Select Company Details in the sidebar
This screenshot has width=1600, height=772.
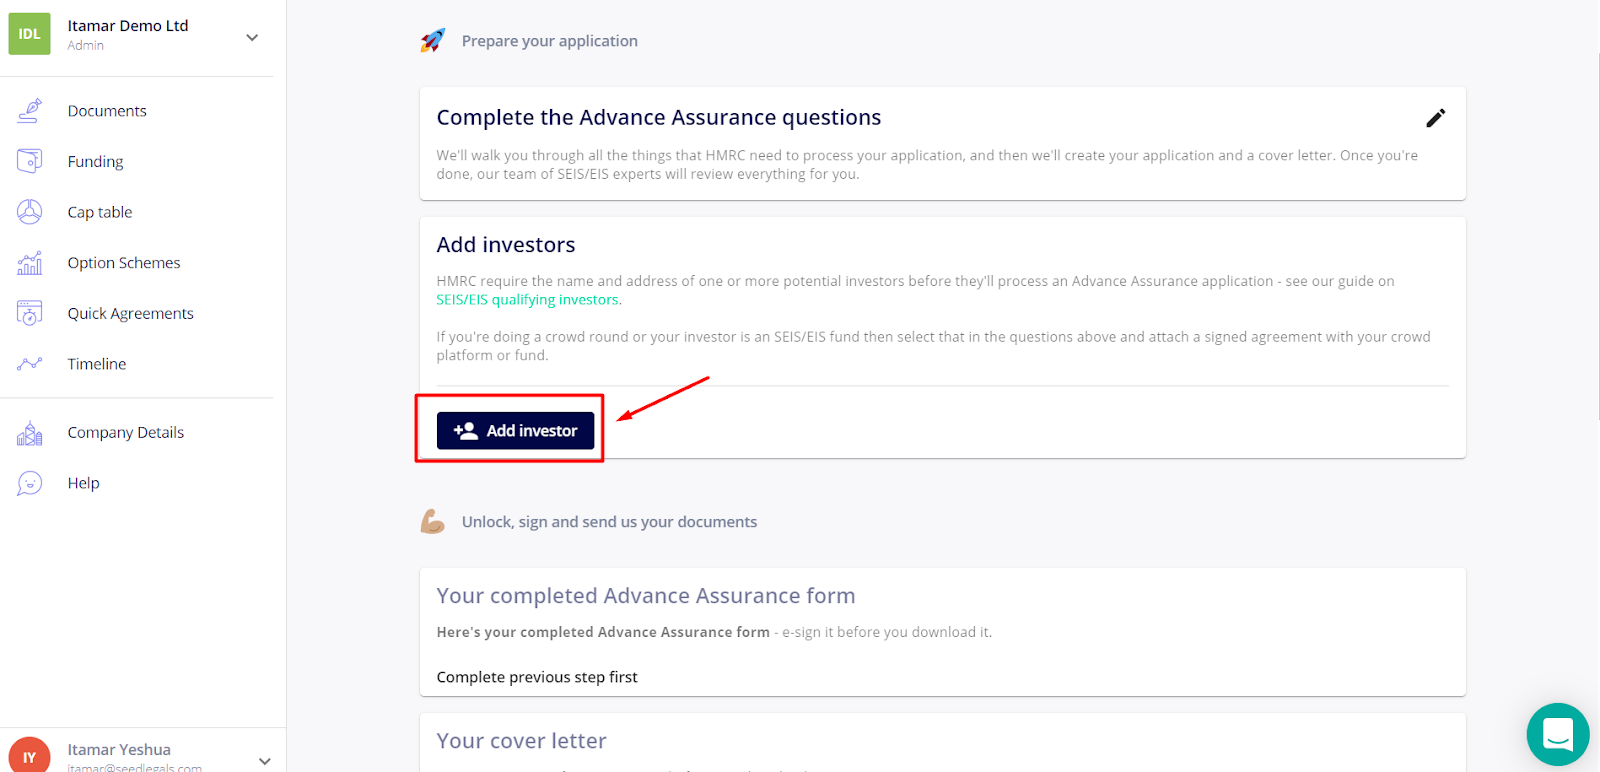click(x=126, y=433)
